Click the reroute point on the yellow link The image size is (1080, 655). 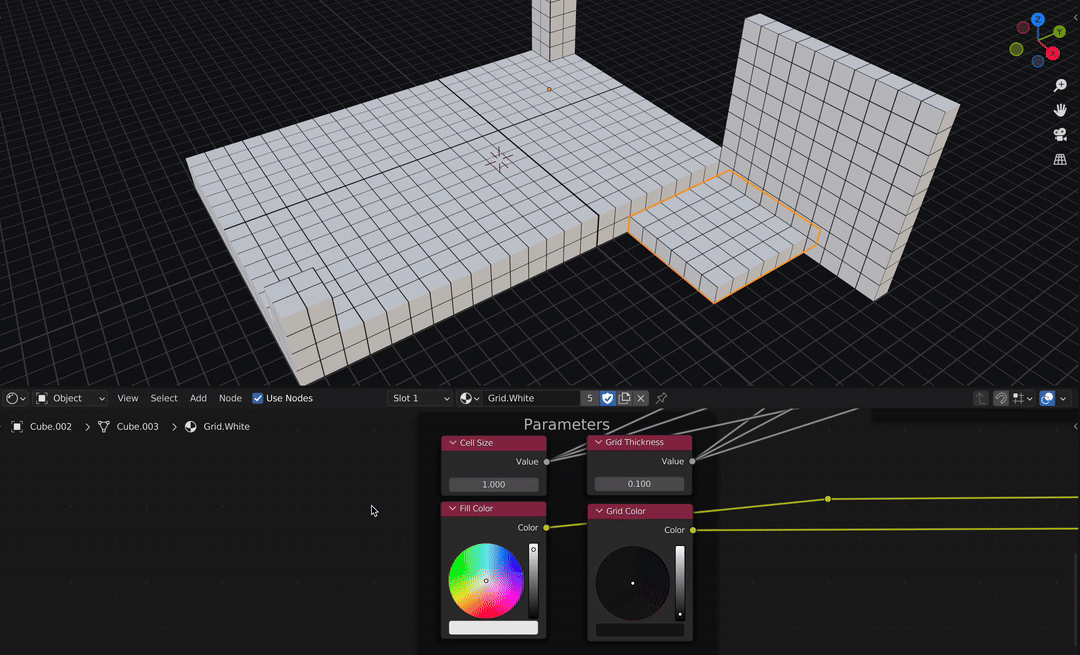point(828,499)
